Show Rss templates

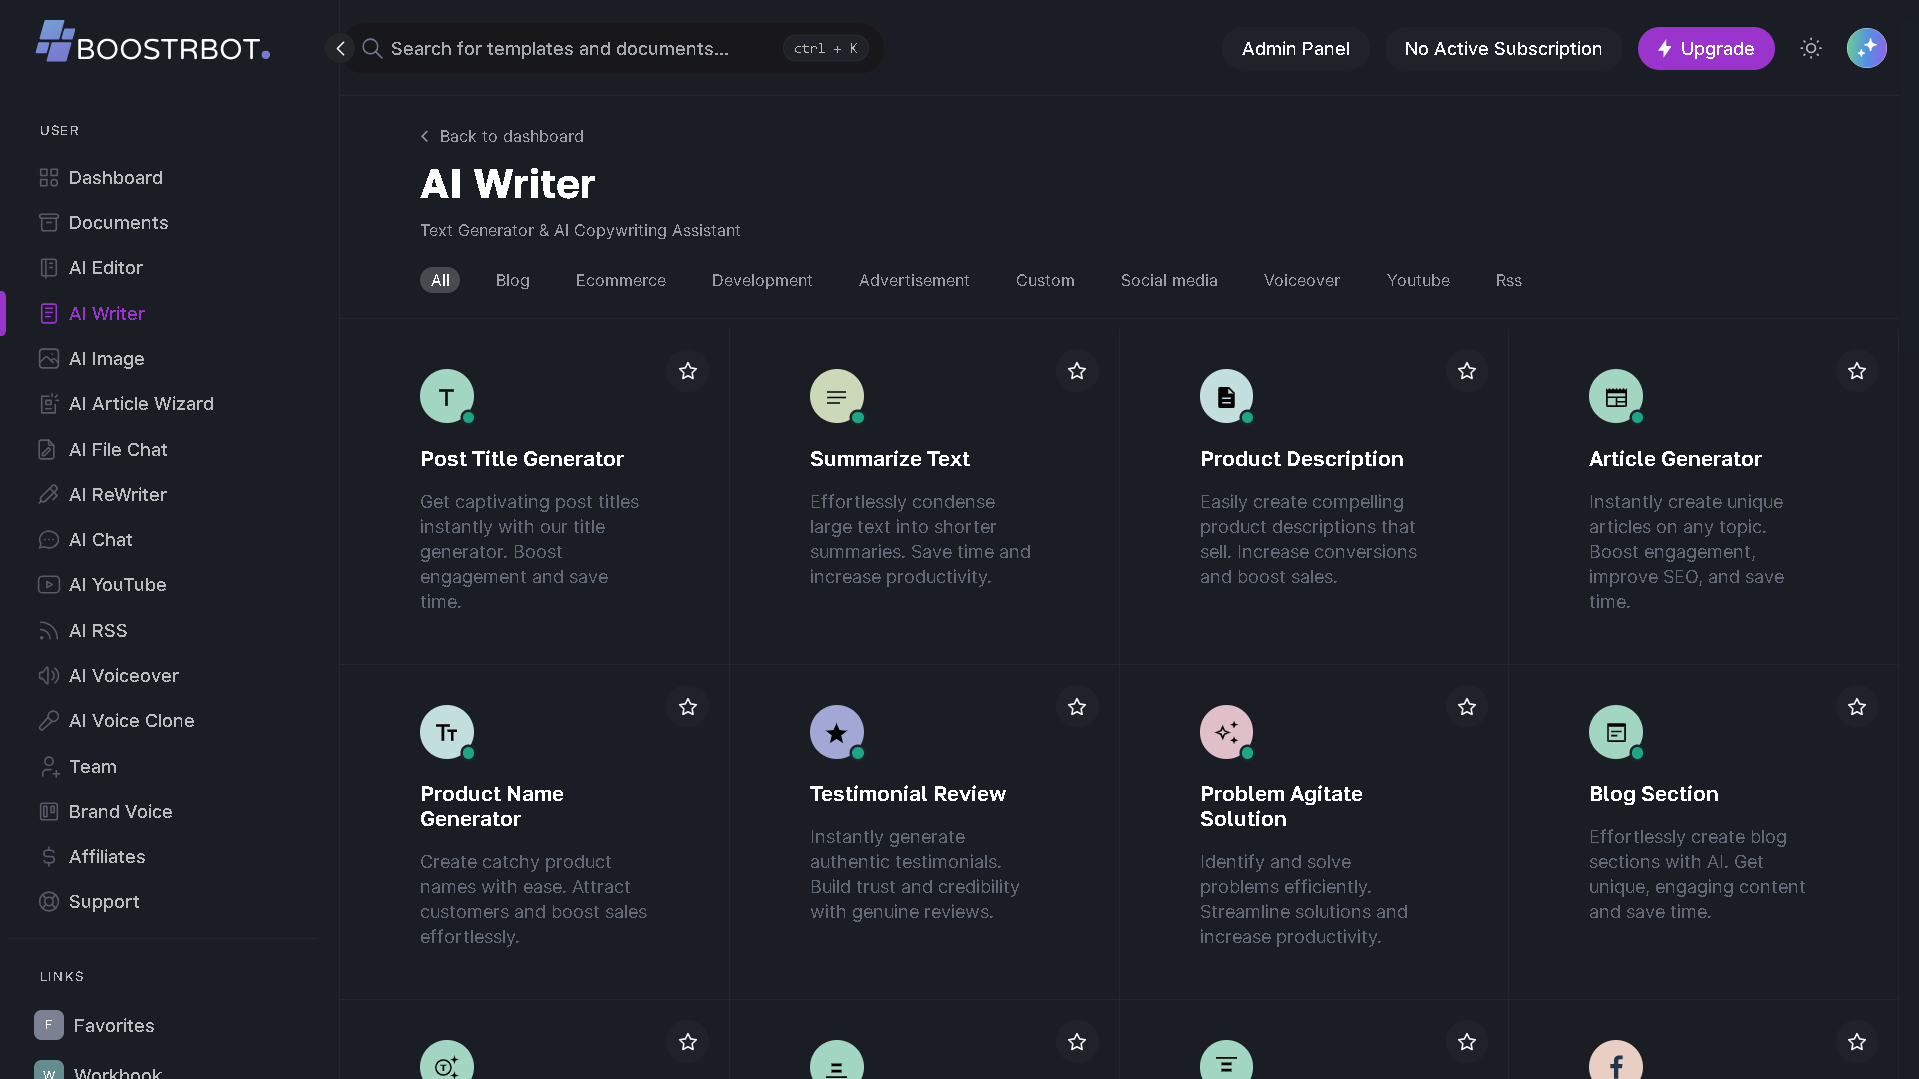click(x=1509, y=281)
